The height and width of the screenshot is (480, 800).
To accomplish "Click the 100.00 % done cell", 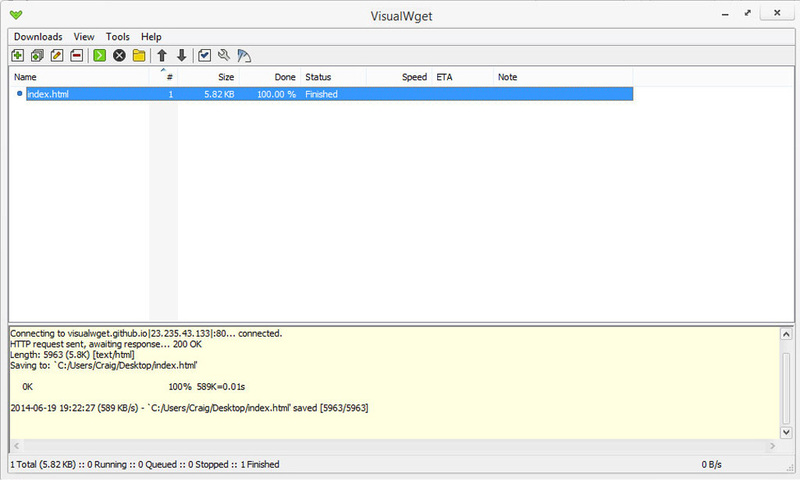I will pyautogui.click(x=276, y=94).
